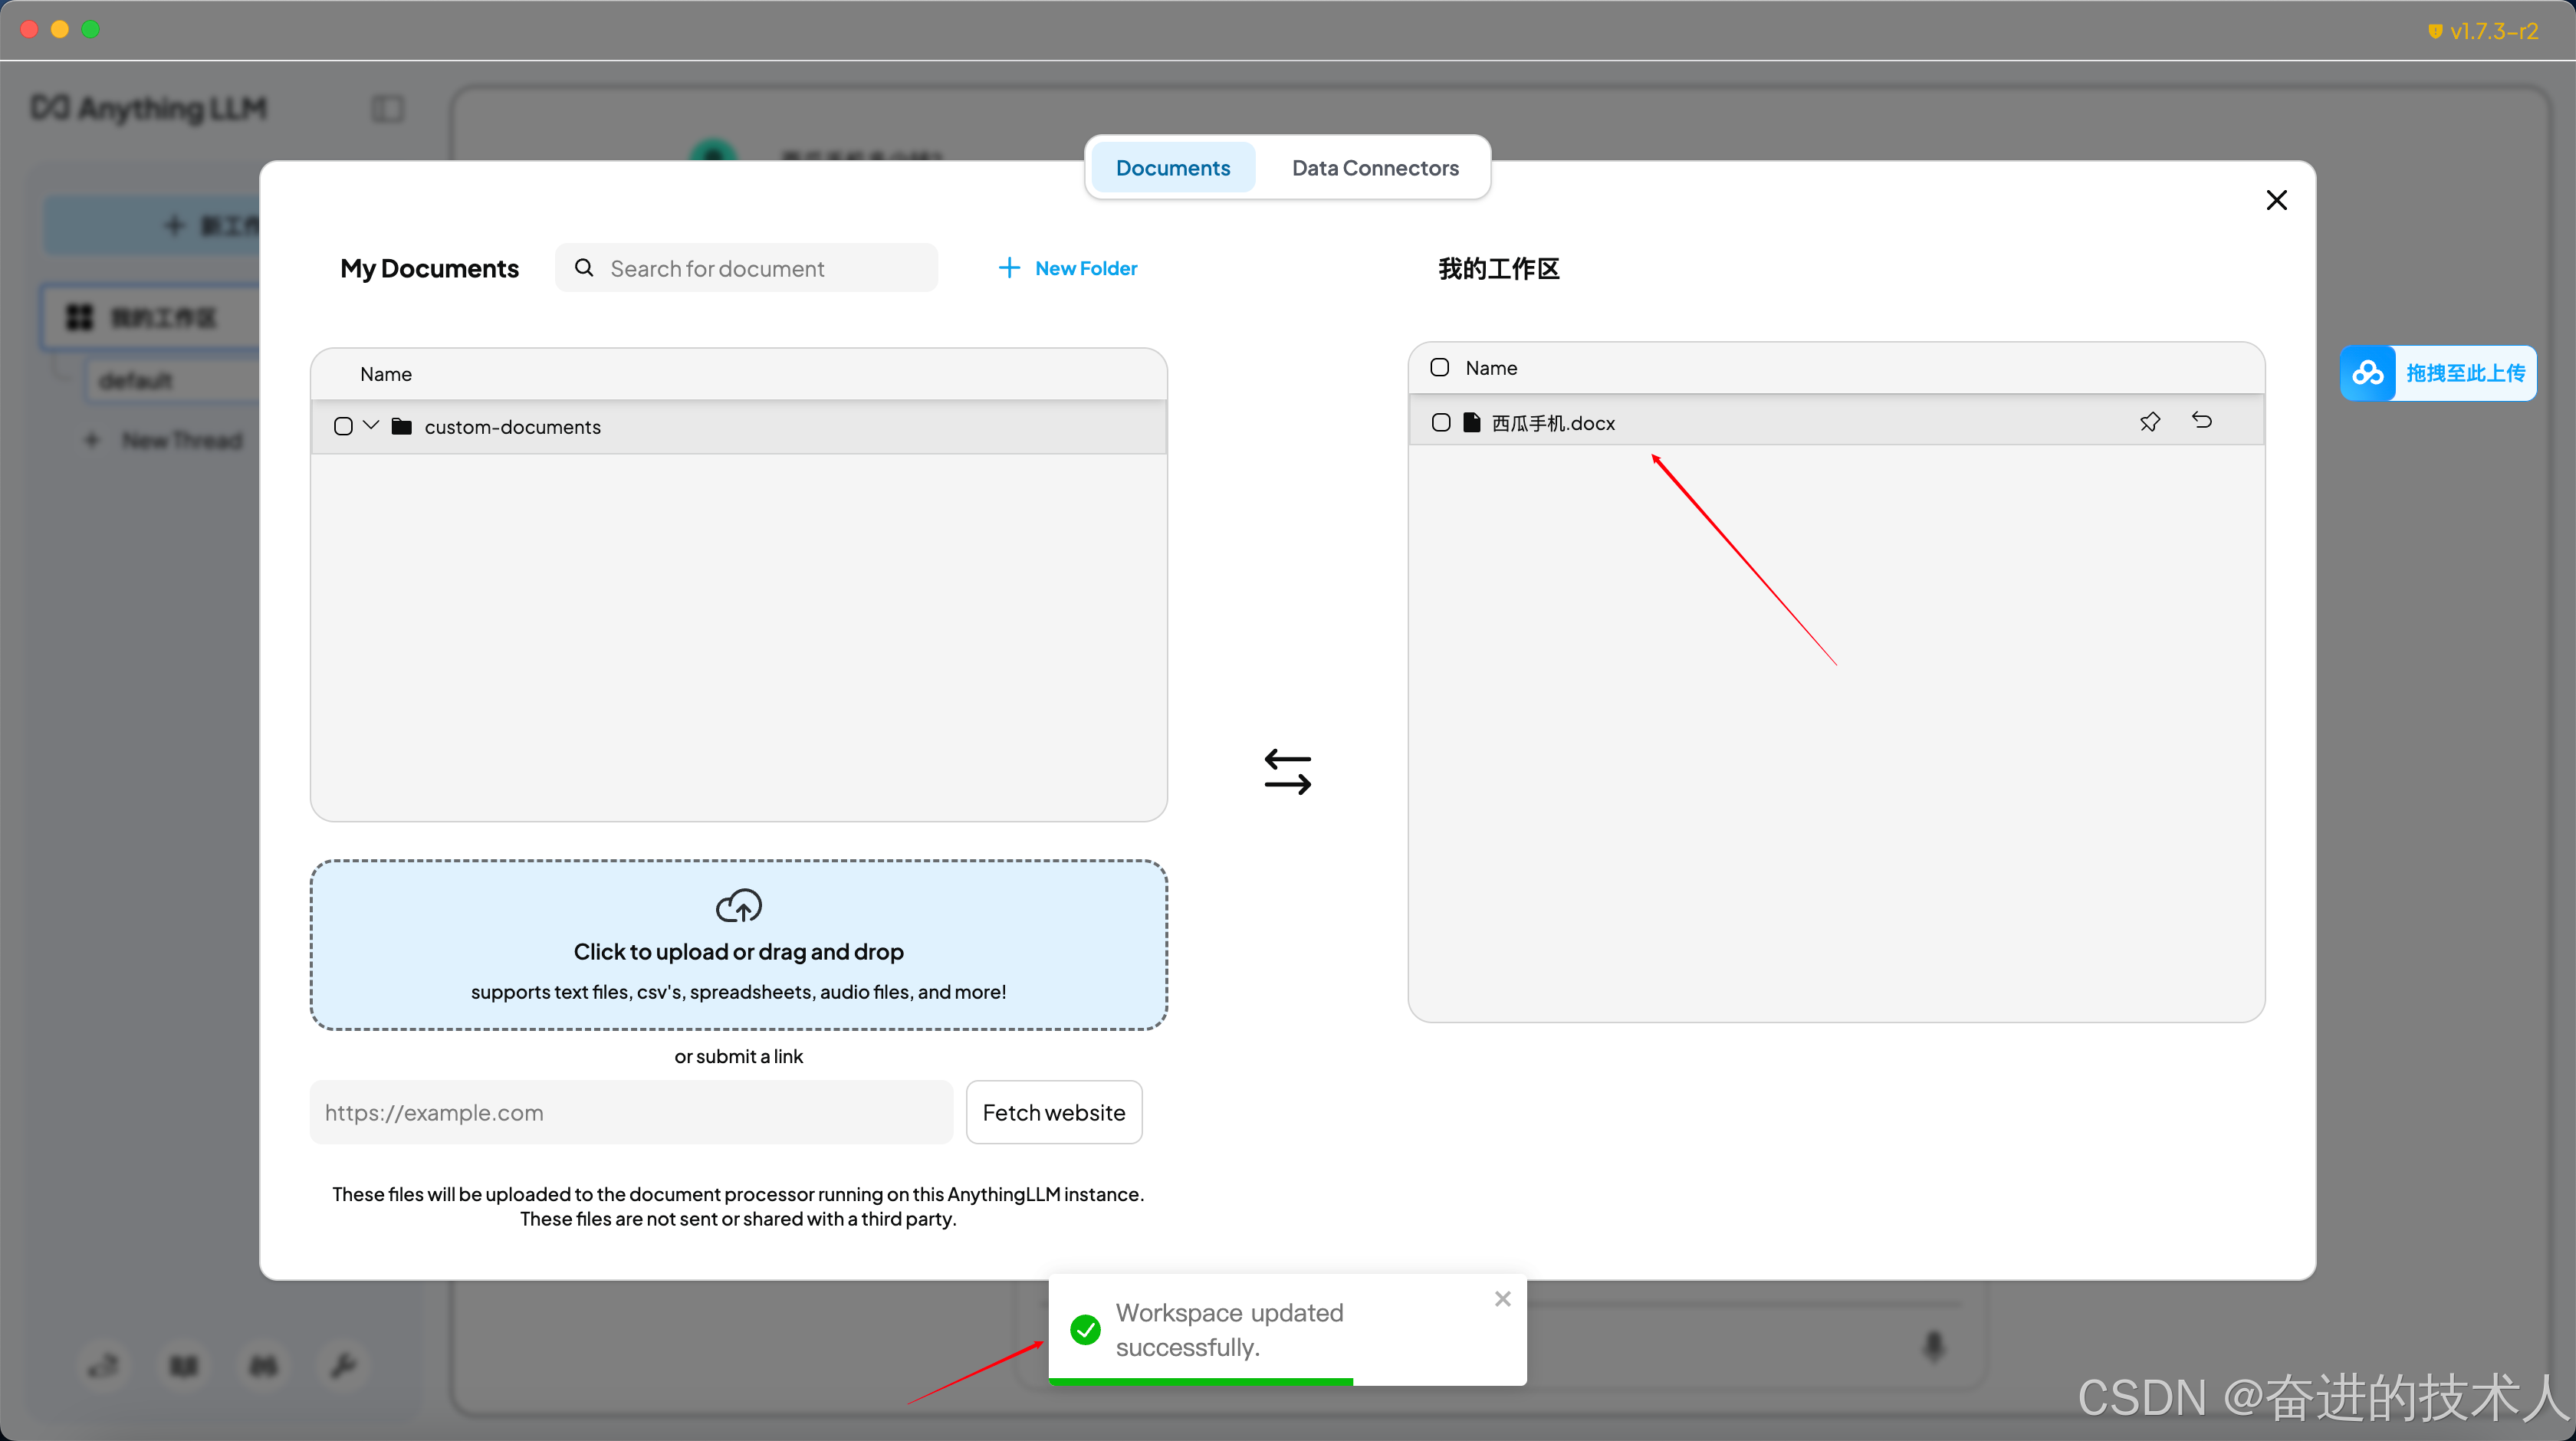
Task: Click the Anything LLM logo
Action: [149, 108]
